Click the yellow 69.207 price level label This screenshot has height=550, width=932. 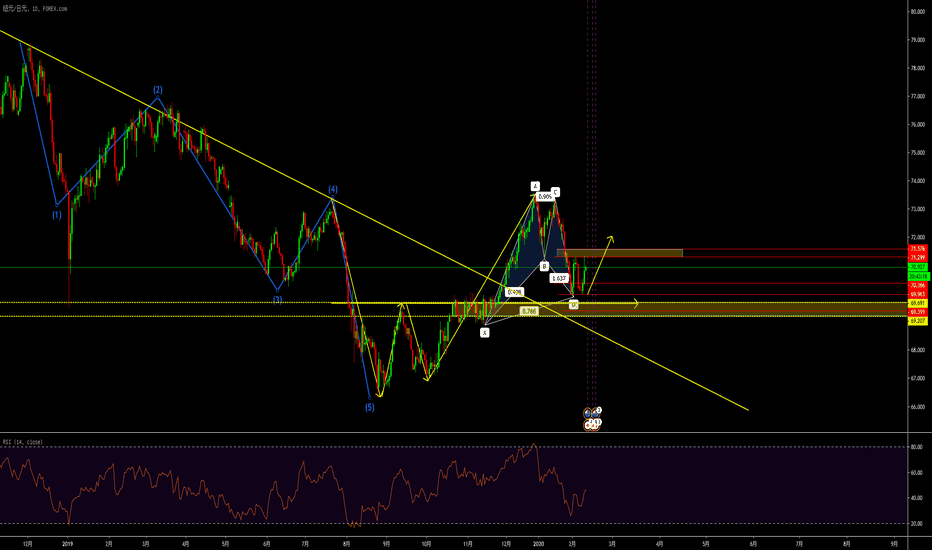coord(917,321)
